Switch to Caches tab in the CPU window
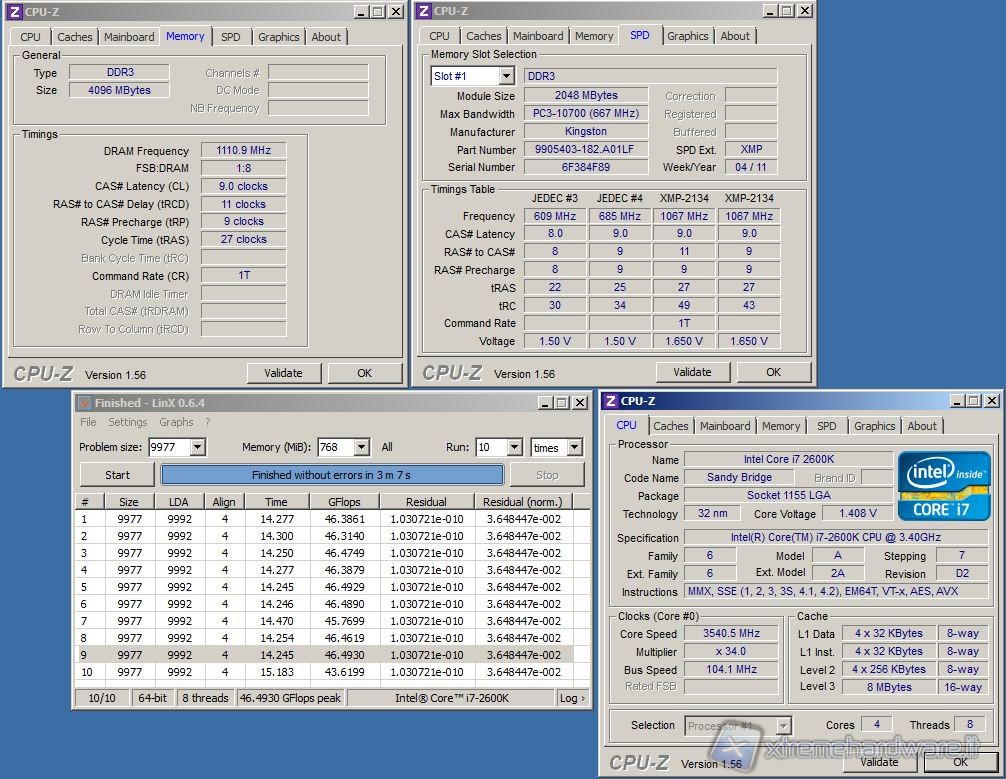Viewport: 1006px width, 779px height. pyautogui.click(x=670, y=426)
